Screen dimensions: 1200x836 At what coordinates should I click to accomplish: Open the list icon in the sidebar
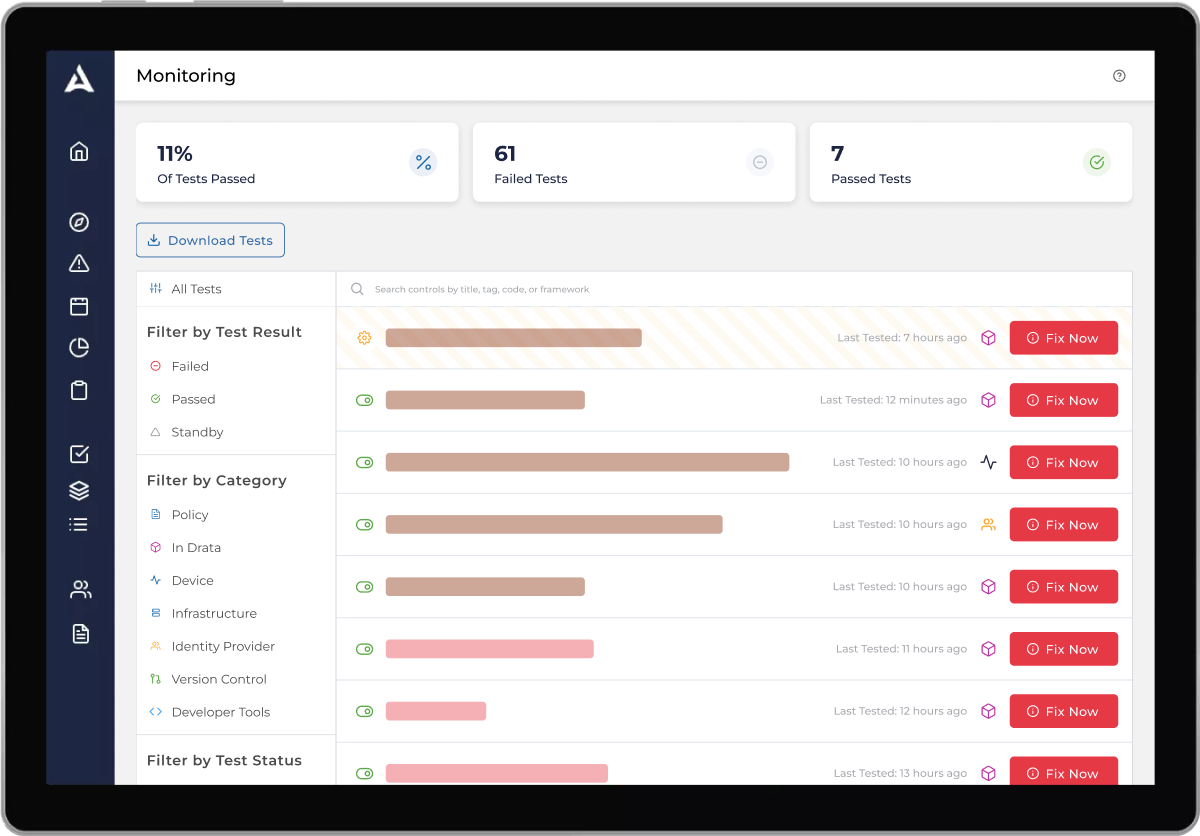(79, 524)
